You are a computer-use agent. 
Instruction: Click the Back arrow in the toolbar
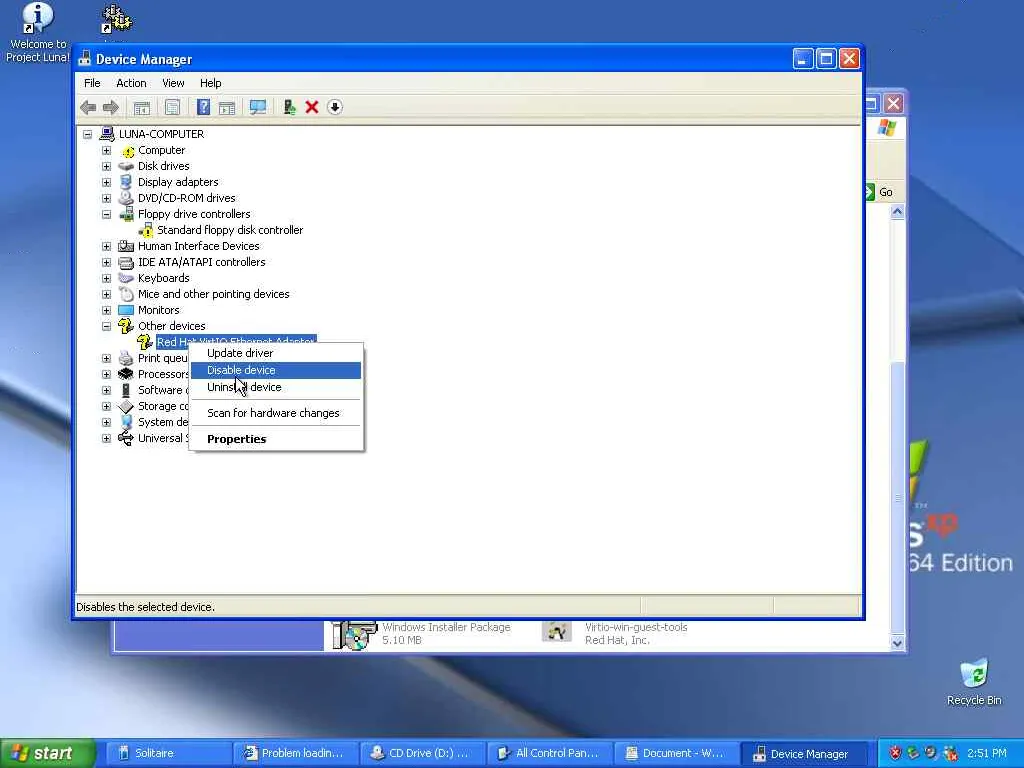(88, 107)
